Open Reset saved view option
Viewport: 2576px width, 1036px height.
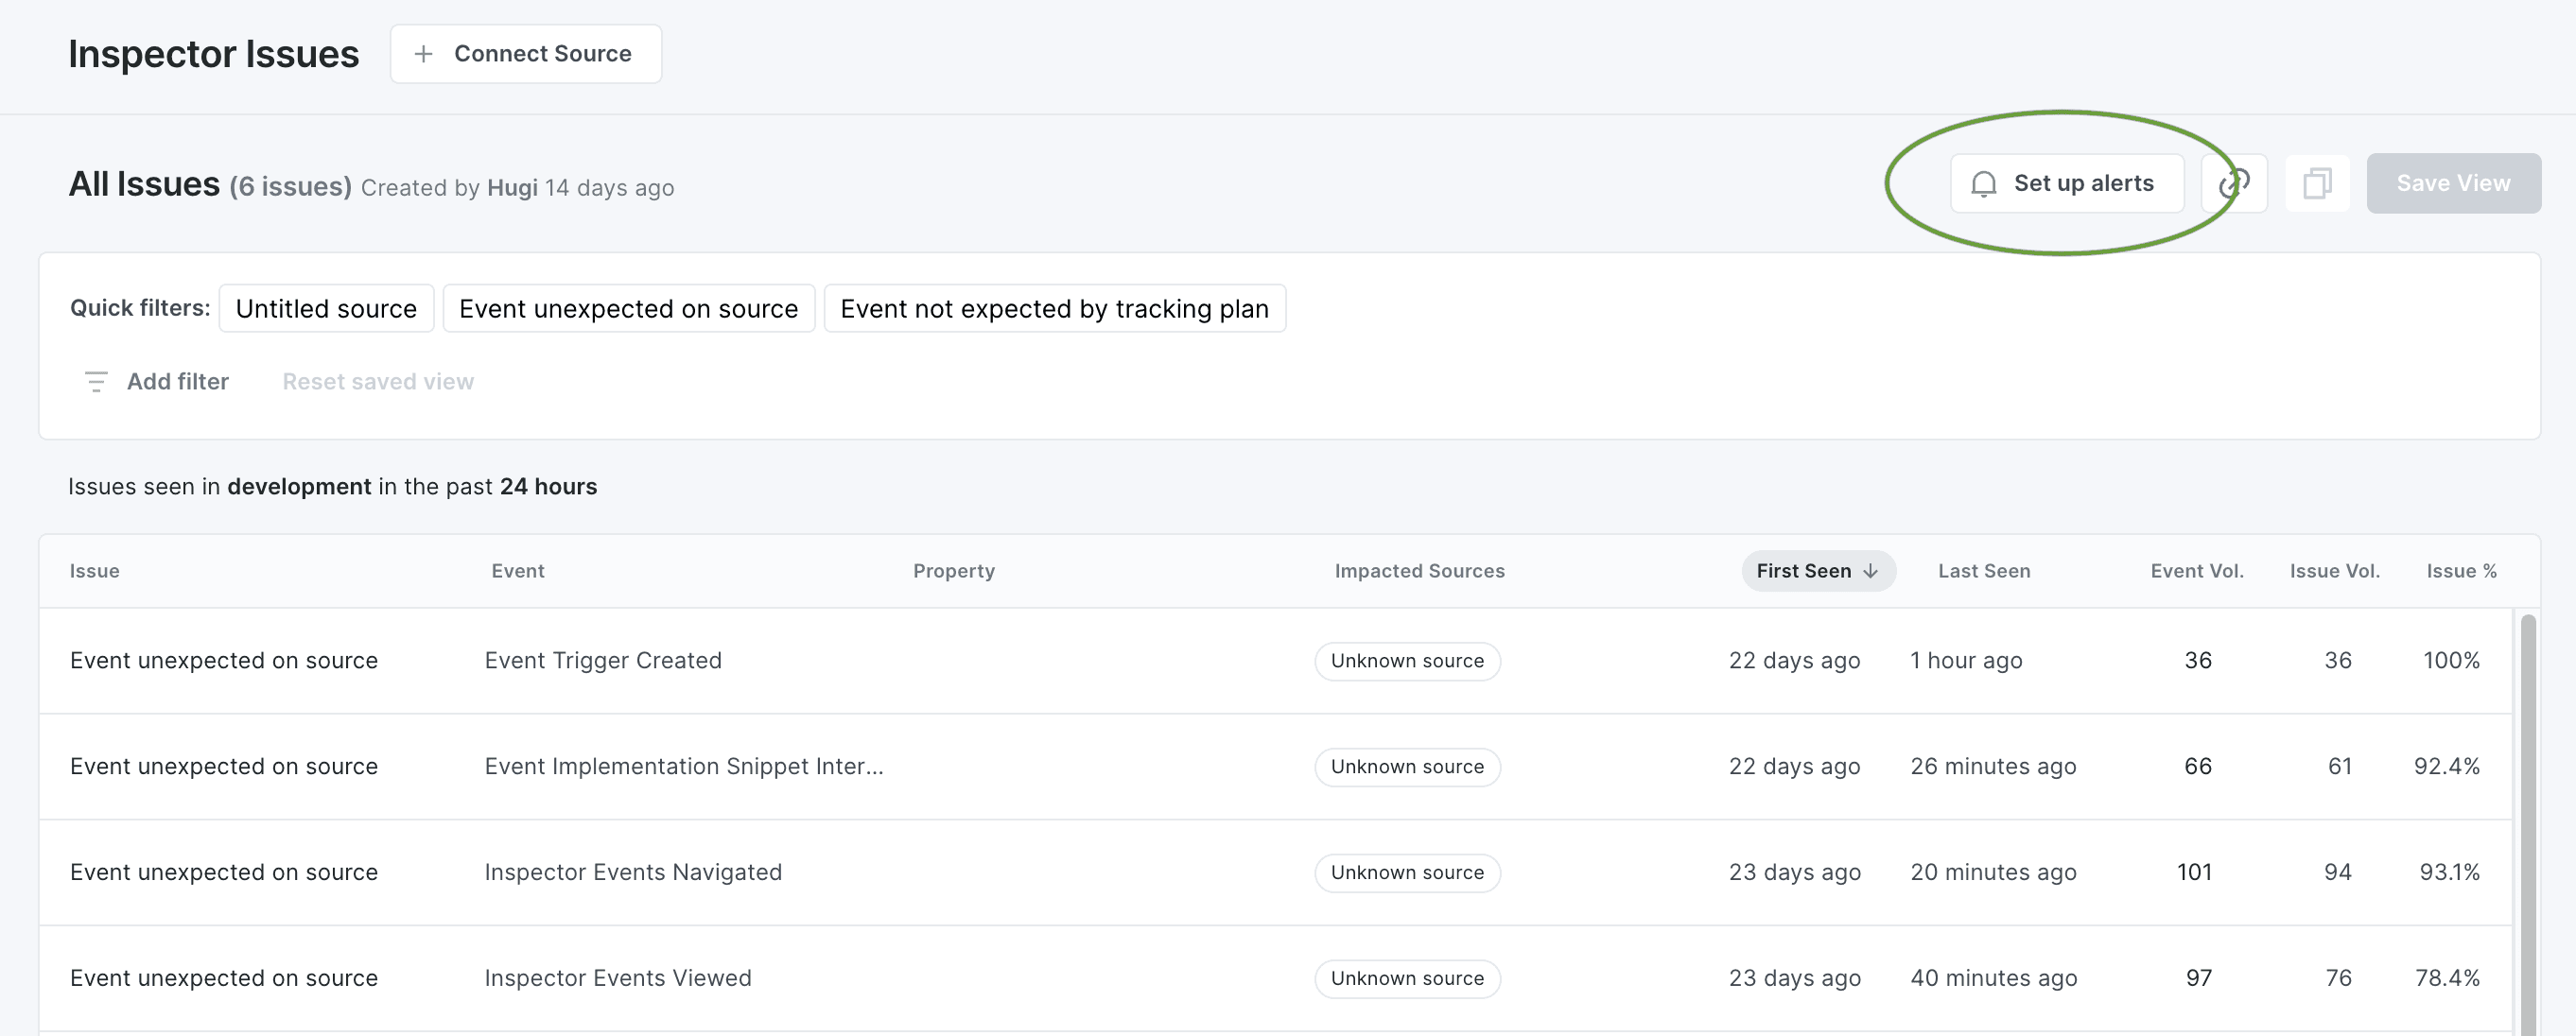point(378,379)
